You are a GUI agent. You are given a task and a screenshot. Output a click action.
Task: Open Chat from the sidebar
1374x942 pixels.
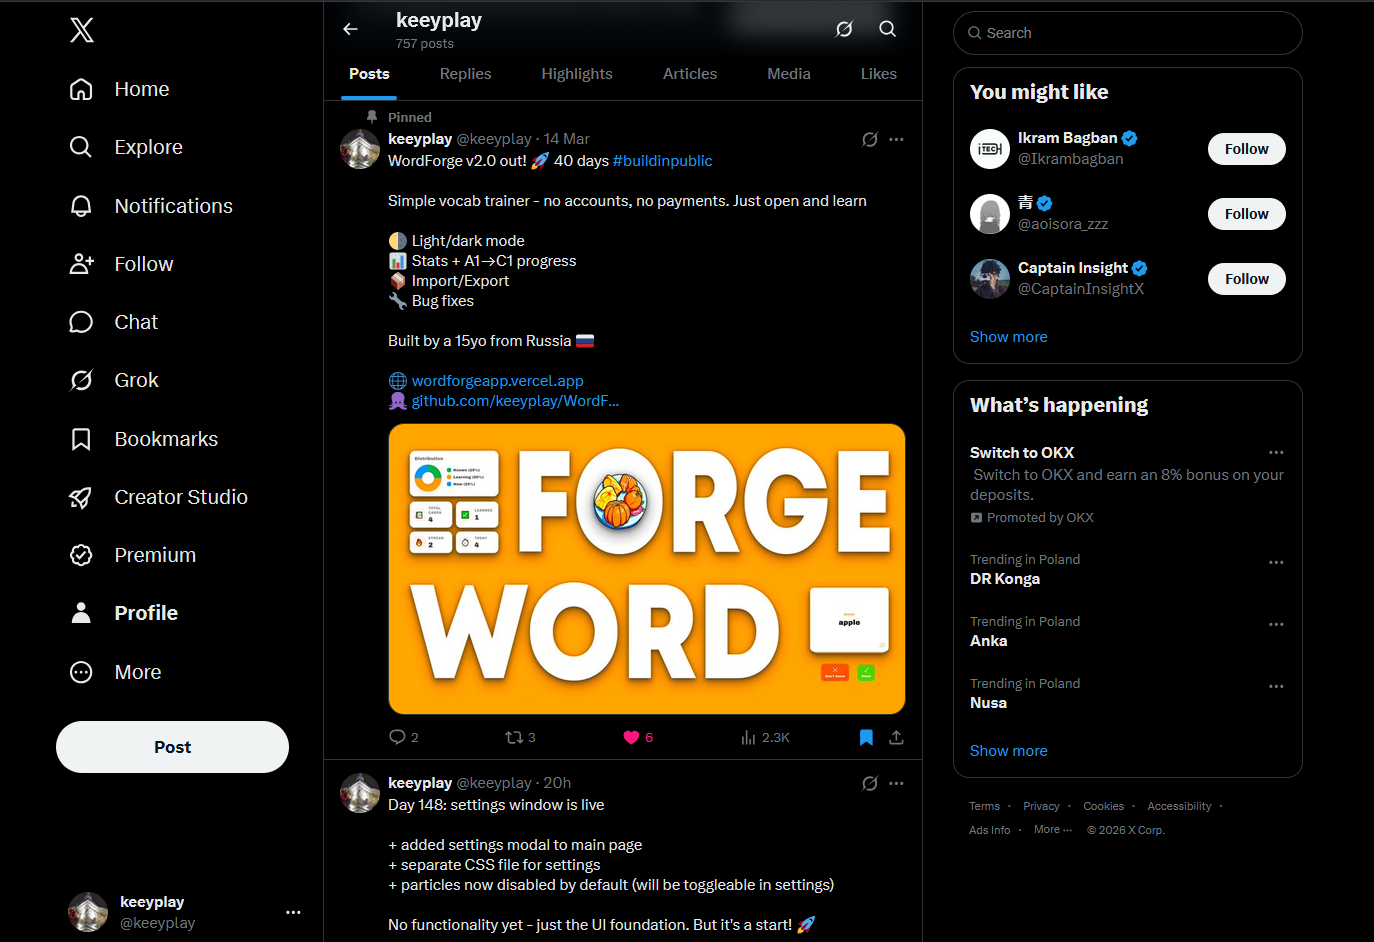click(113, 322)
